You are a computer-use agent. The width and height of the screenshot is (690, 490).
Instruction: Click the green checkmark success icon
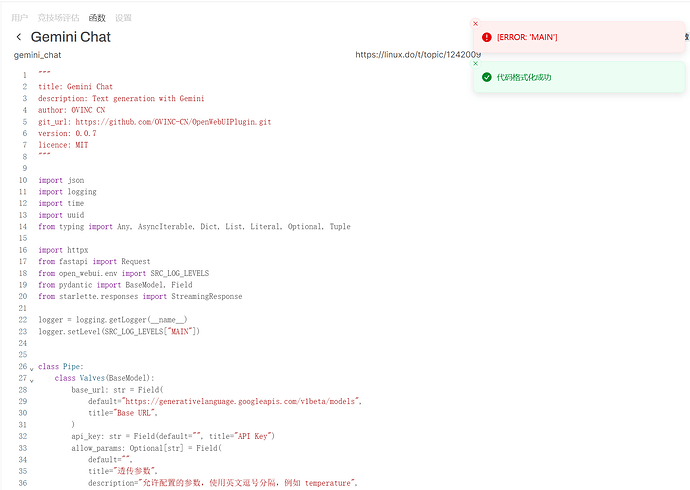[486, 77]
